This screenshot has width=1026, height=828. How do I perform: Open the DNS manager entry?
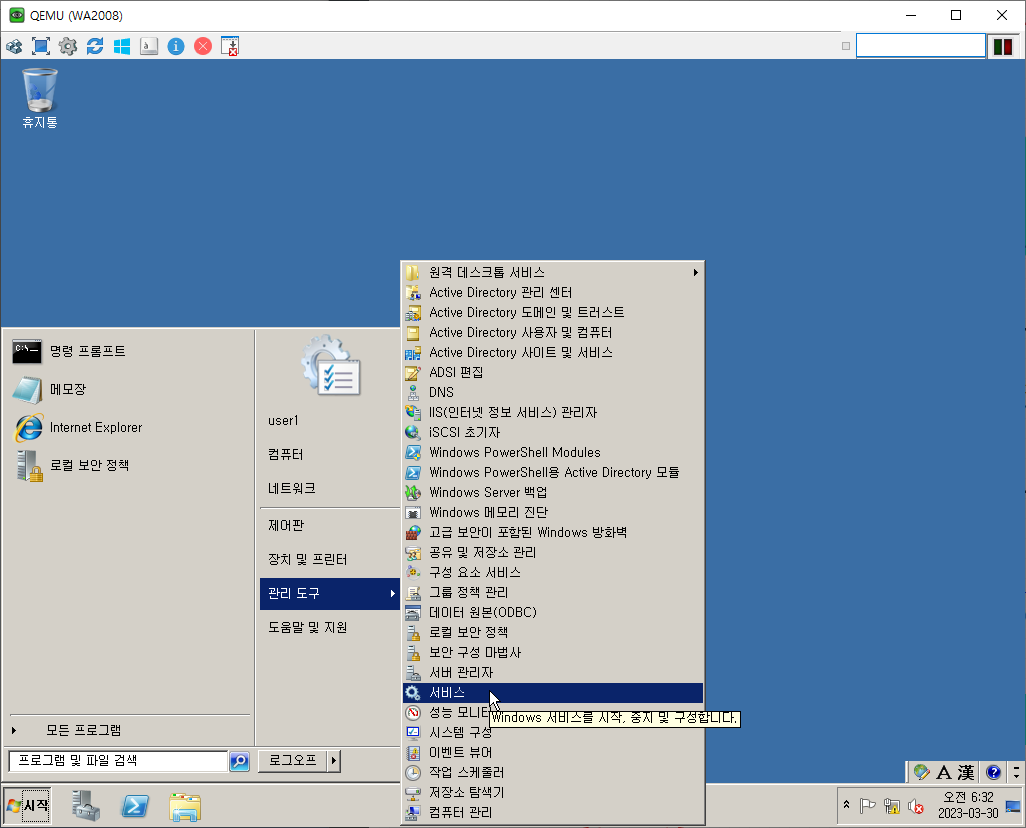point(553,392)
